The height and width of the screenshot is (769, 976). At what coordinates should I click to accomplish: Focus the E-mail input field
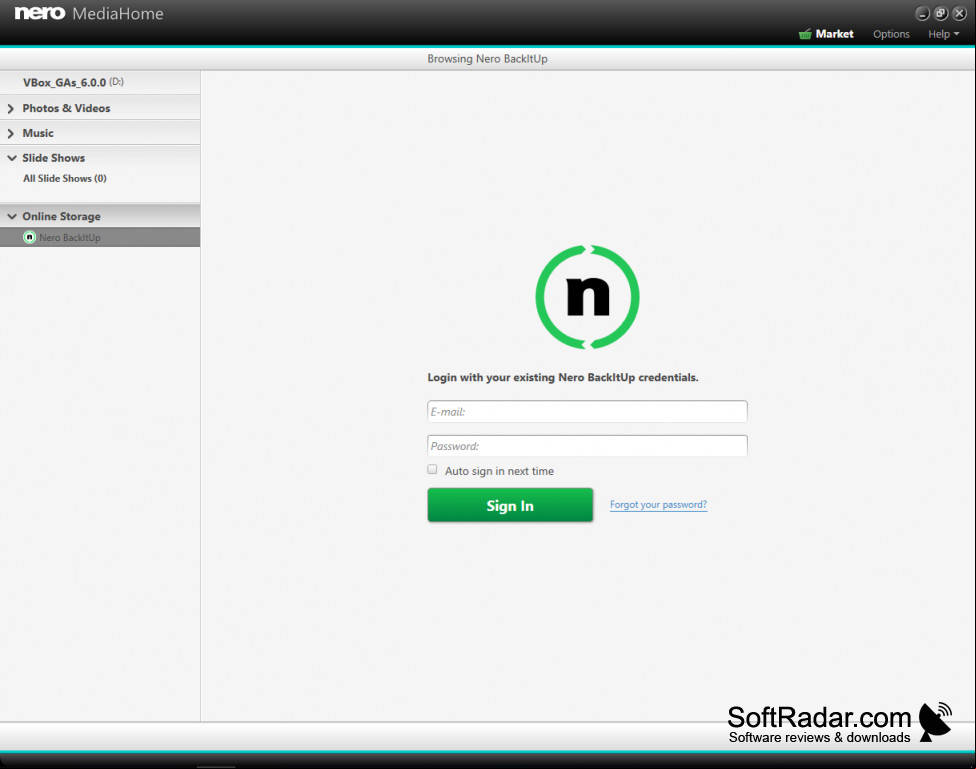587,412
